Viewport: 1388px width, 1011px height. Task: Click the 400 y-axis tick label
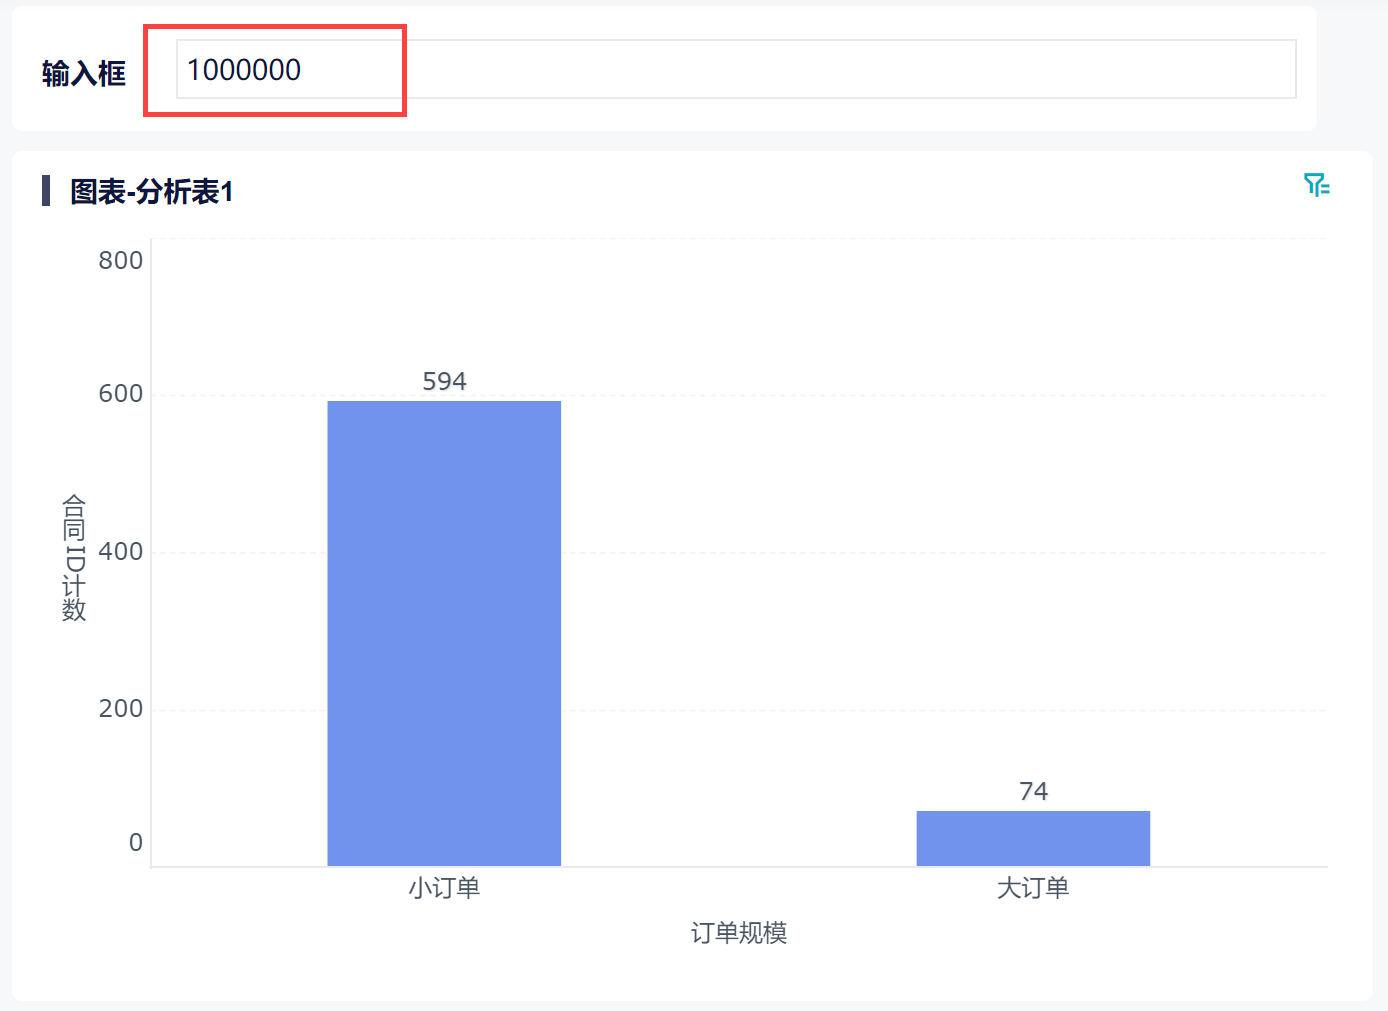[121, 551]
